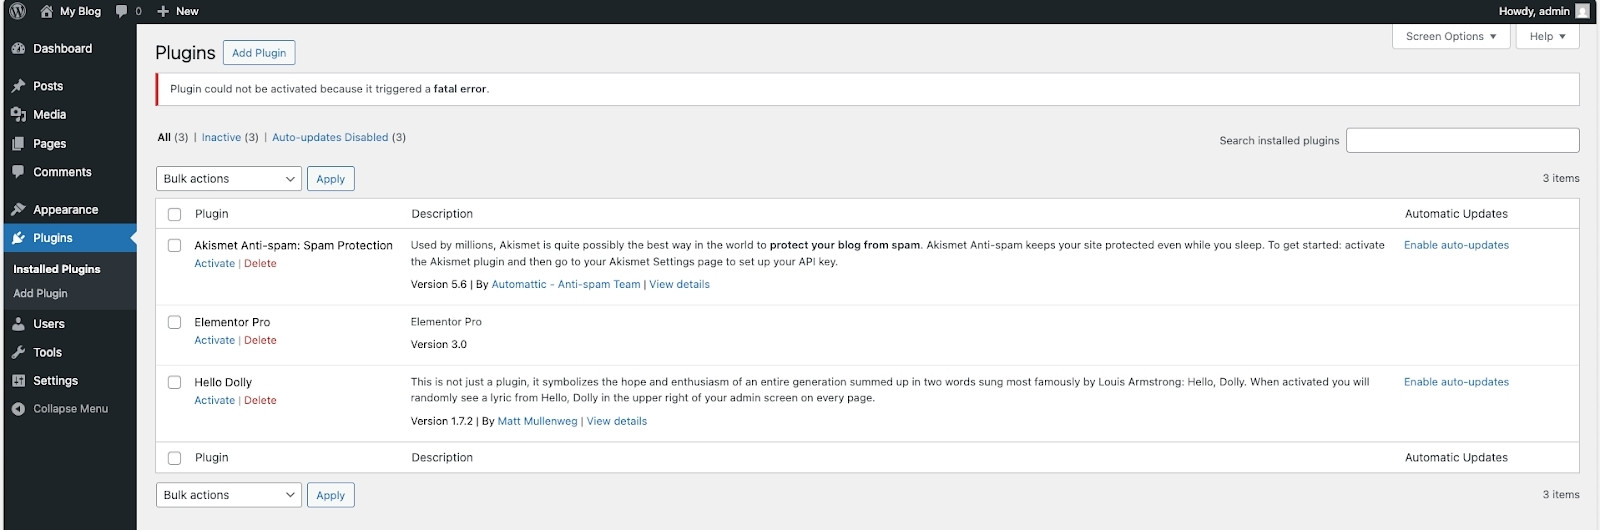Click Collapse Menu label
1600x530 pixels.
[x=70, y=409]
